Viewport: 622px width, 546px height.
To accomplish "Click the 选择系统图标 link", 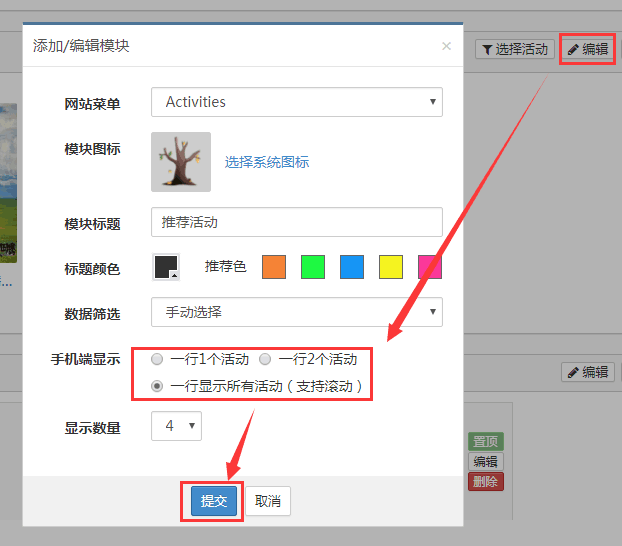I will (267, 162).
